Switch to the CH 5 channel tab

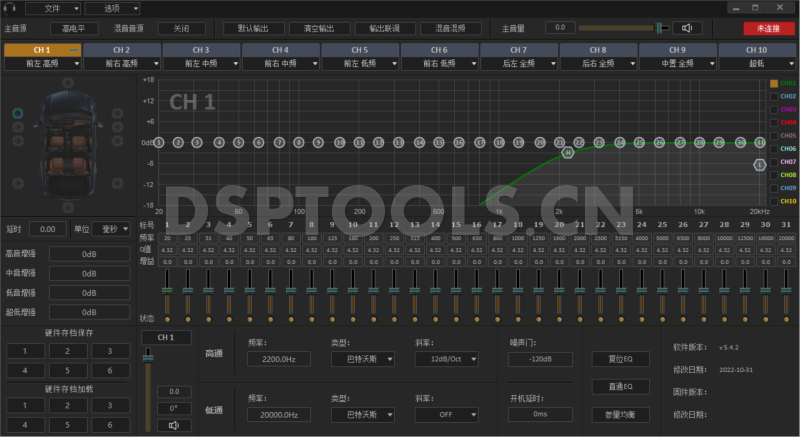(x=359, y=49)
